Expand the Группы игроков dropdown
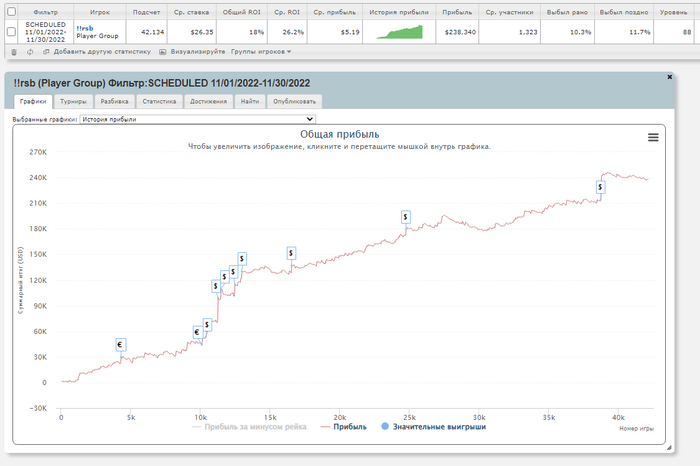 [261, 52]
